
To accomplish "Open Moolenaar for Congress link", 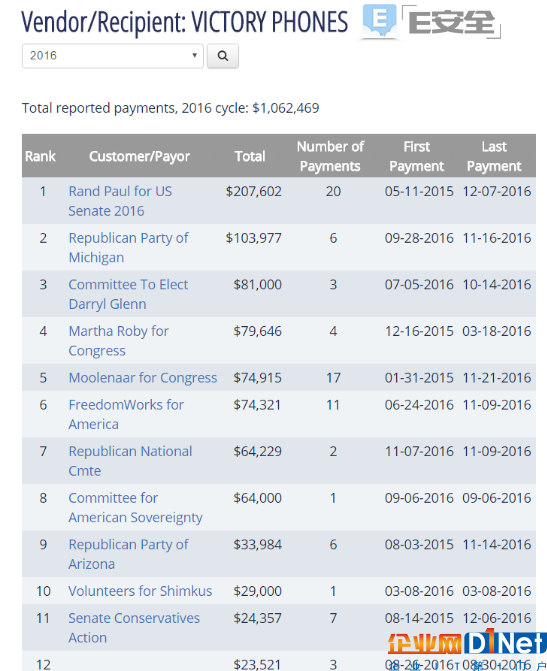I will [x=143, y=378].
